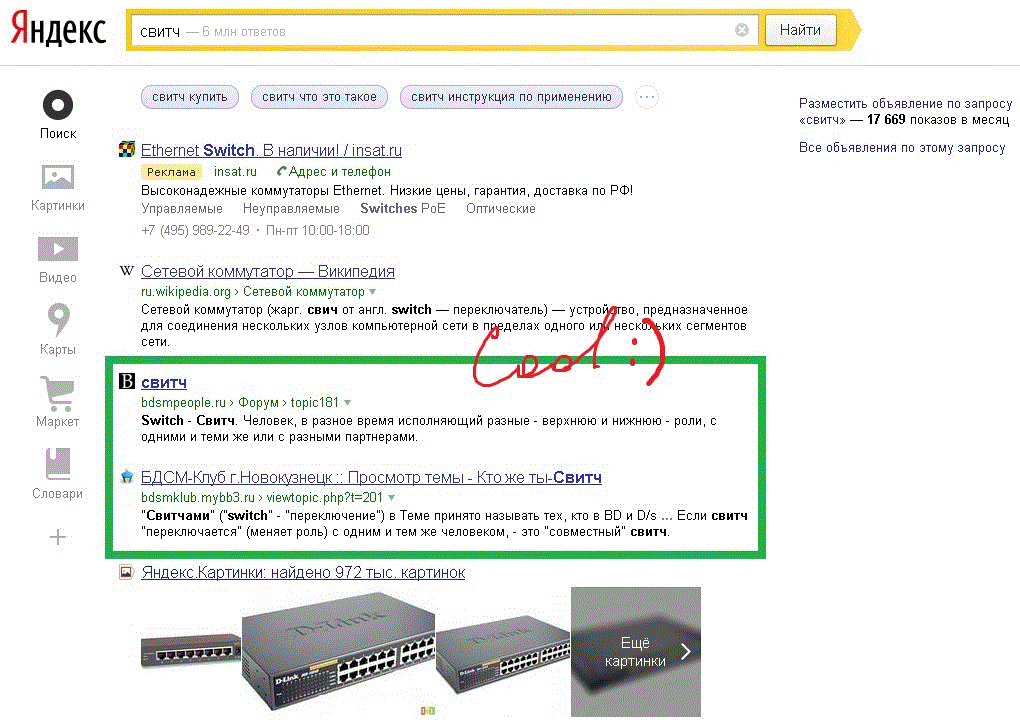Open the 'БДСМ-Клуб г.Новокузнецк' result link
This screenshot has height=724, width=1020.
click(371, 477)
